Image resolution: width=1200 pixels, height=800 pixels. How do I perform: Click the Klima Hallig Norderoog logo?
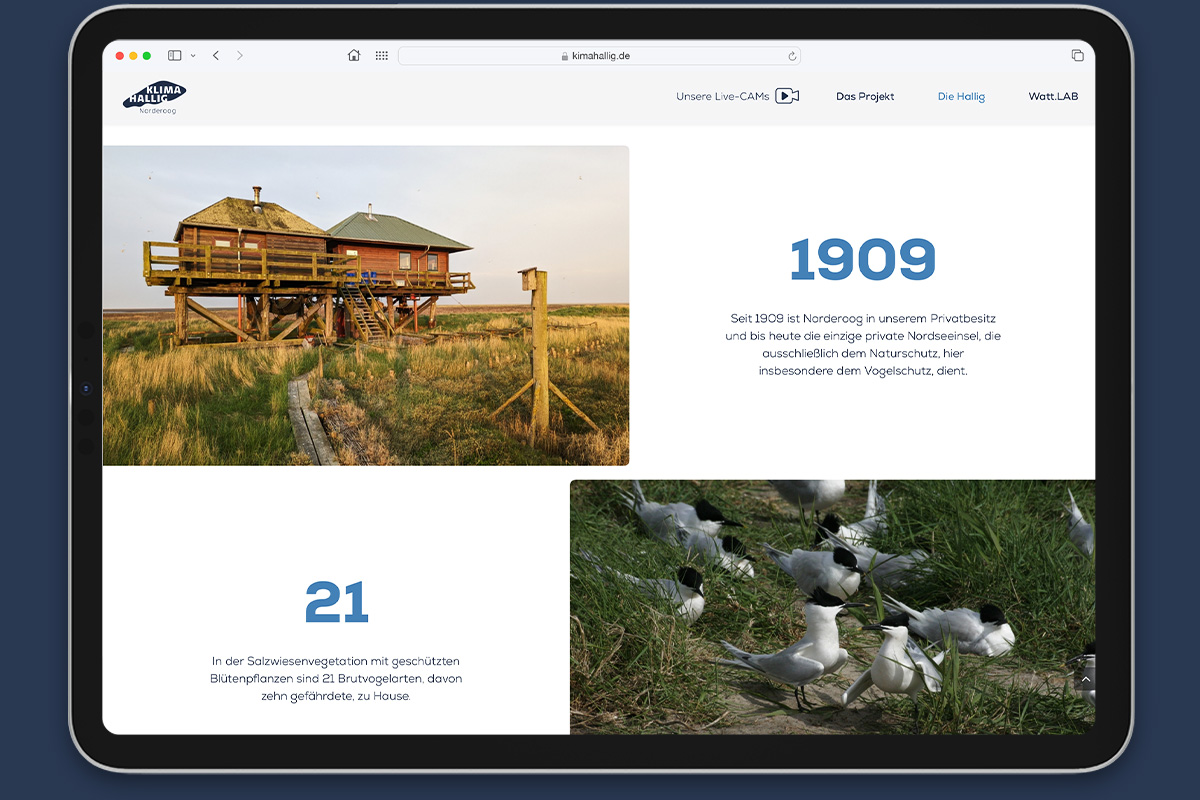coord(154,98)
